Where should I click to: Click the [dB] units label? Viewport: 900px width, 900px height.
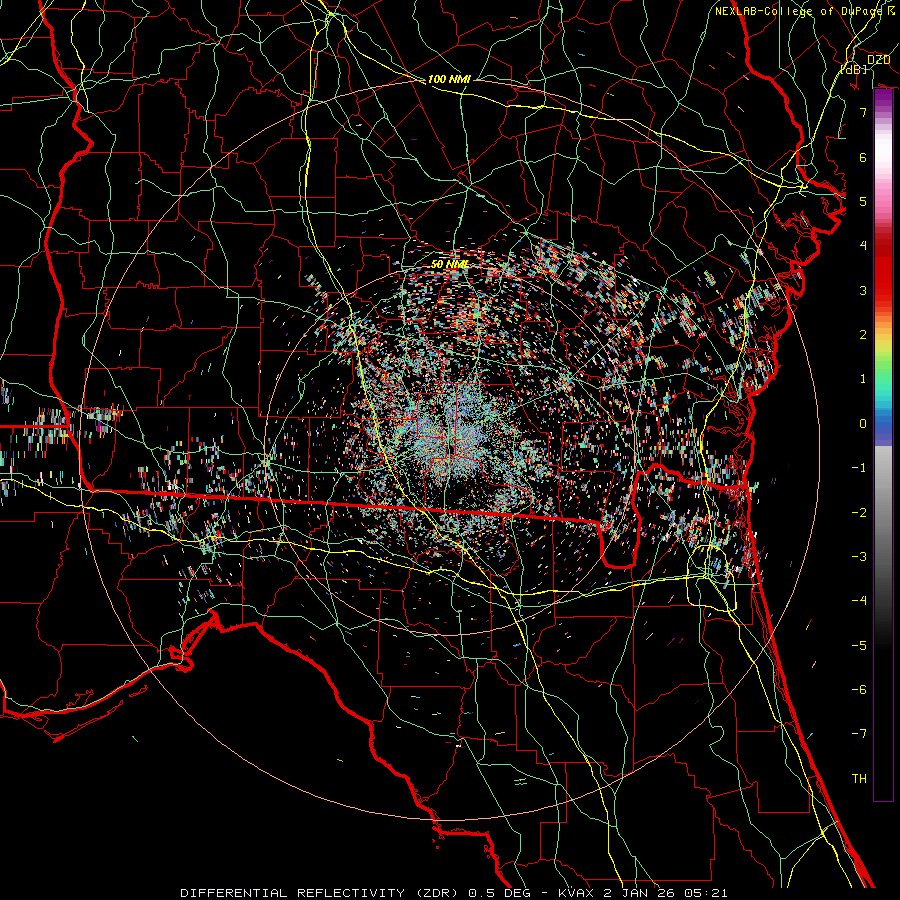pyautogui.click(x=853, y=69)
